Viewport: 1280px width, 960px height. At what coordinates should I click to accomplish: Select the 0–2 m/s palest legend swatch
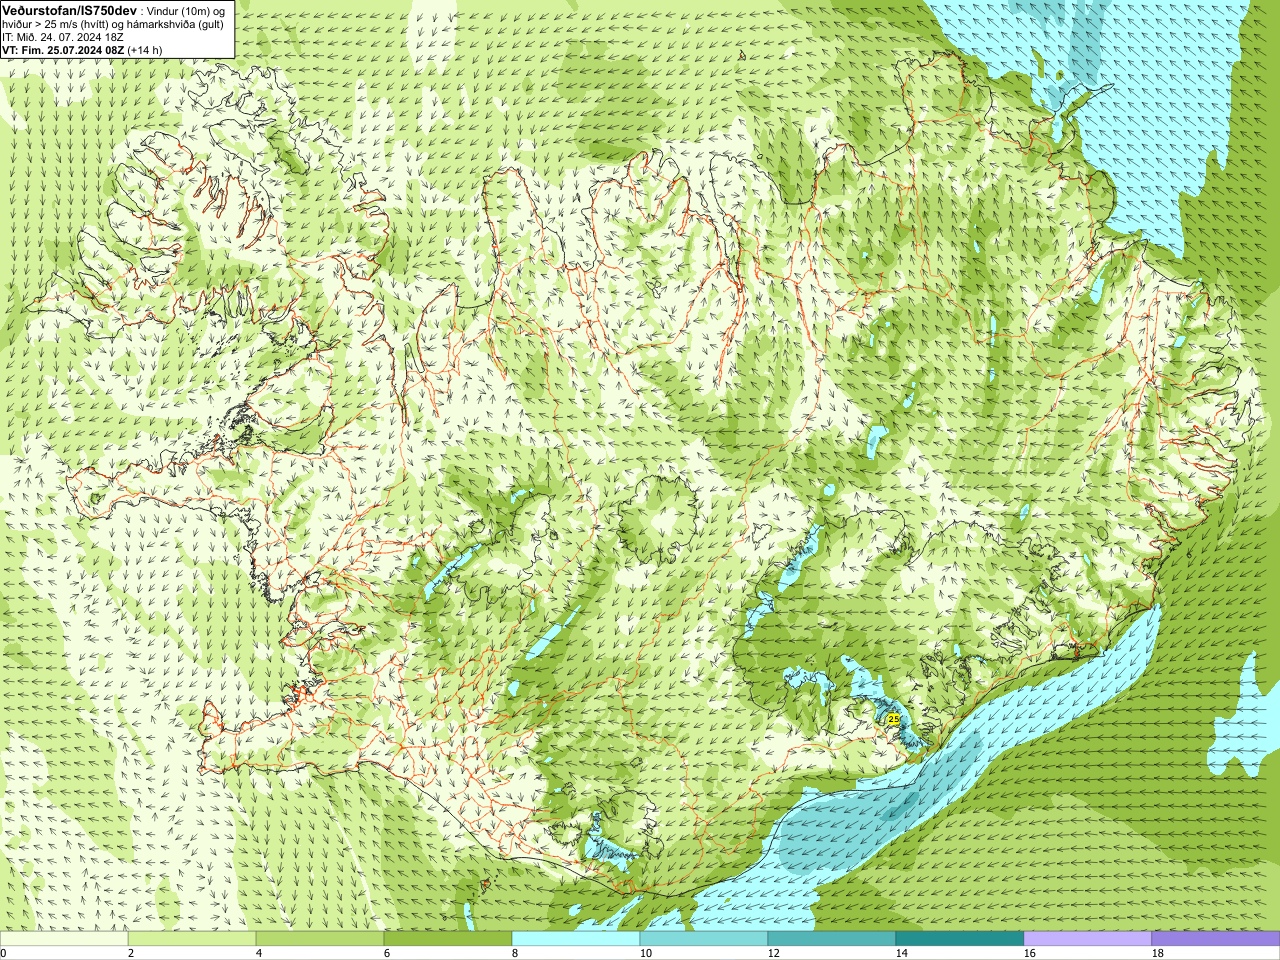(64, 939)
